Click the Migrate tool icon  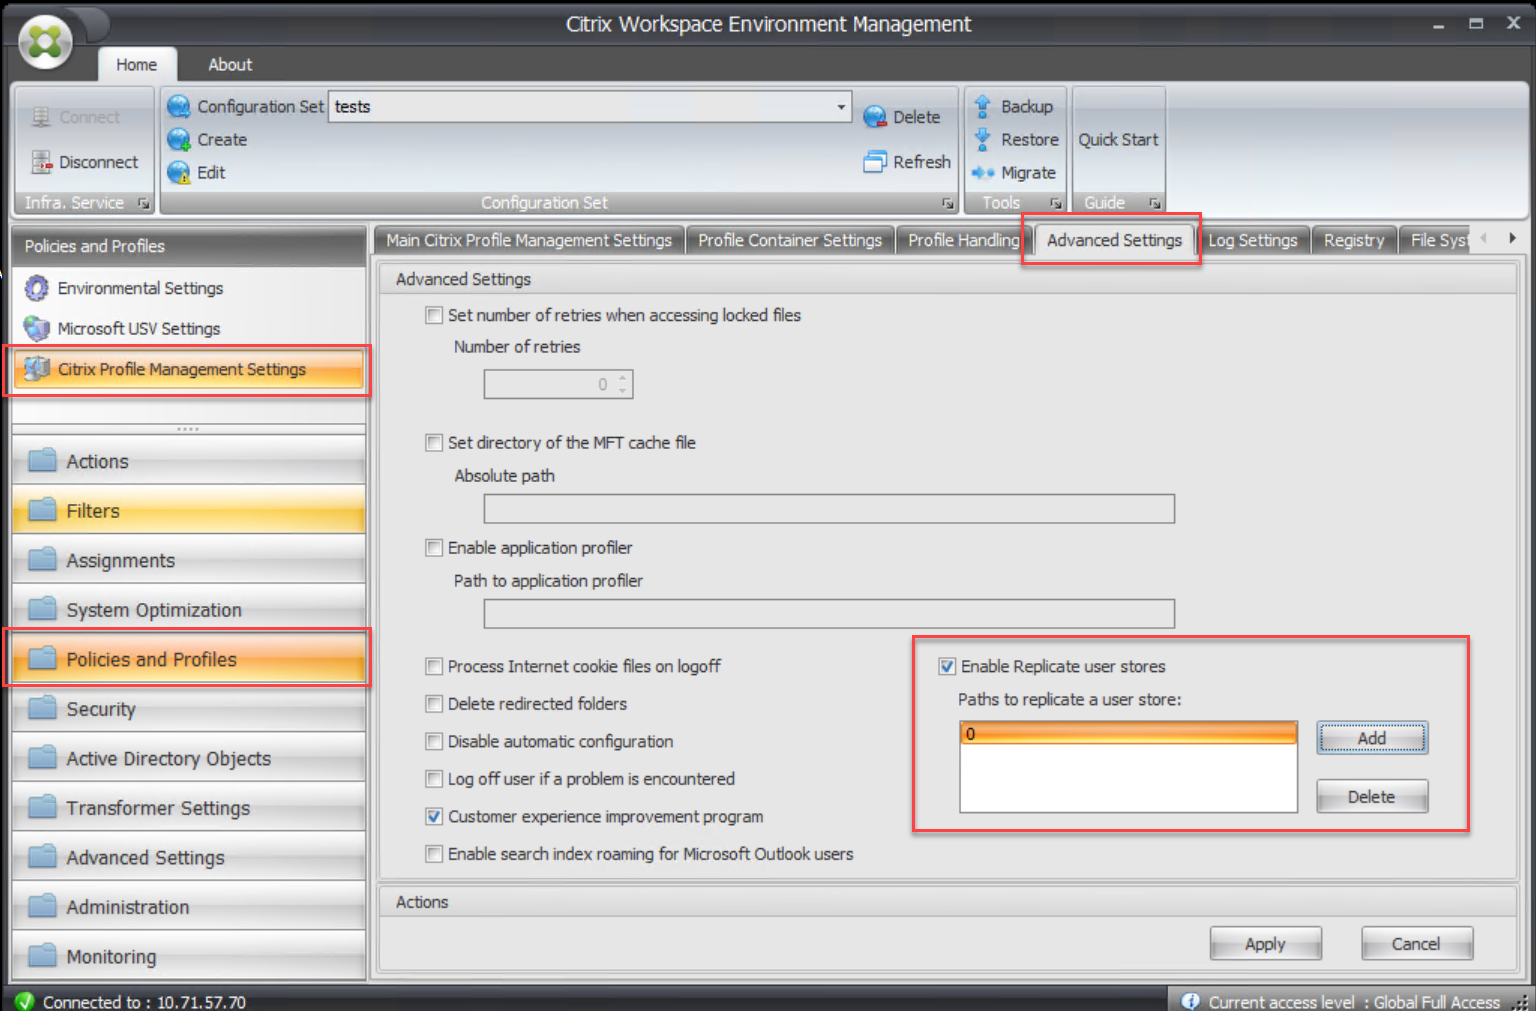pos(983,173)
